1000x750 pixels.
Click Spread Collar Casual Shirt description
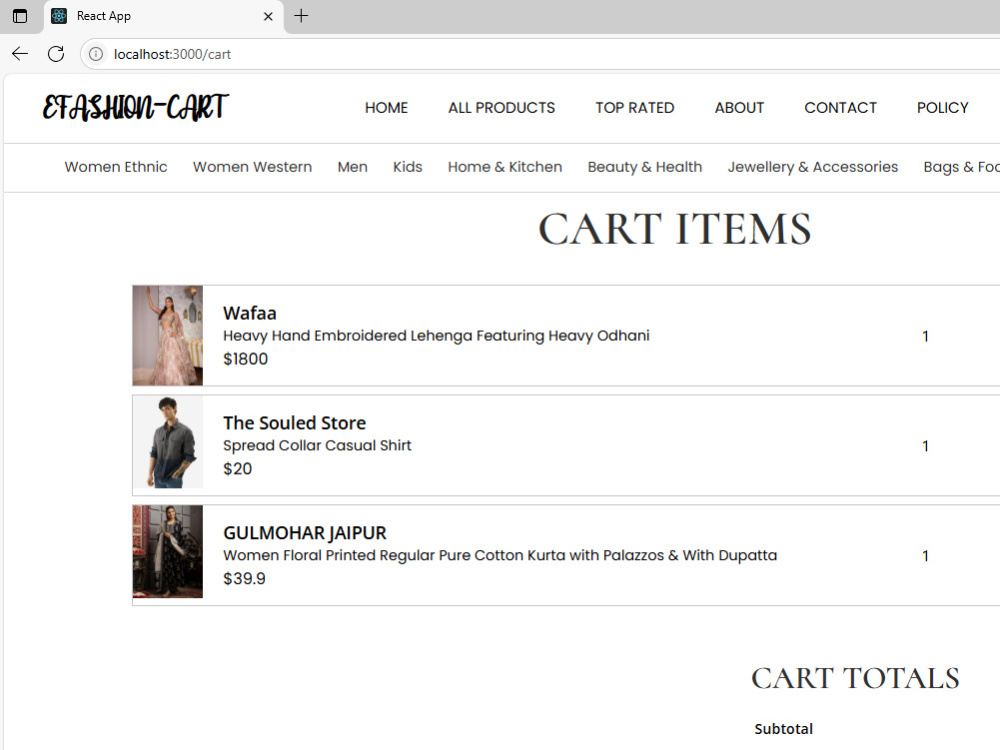[x=317, y=446]
